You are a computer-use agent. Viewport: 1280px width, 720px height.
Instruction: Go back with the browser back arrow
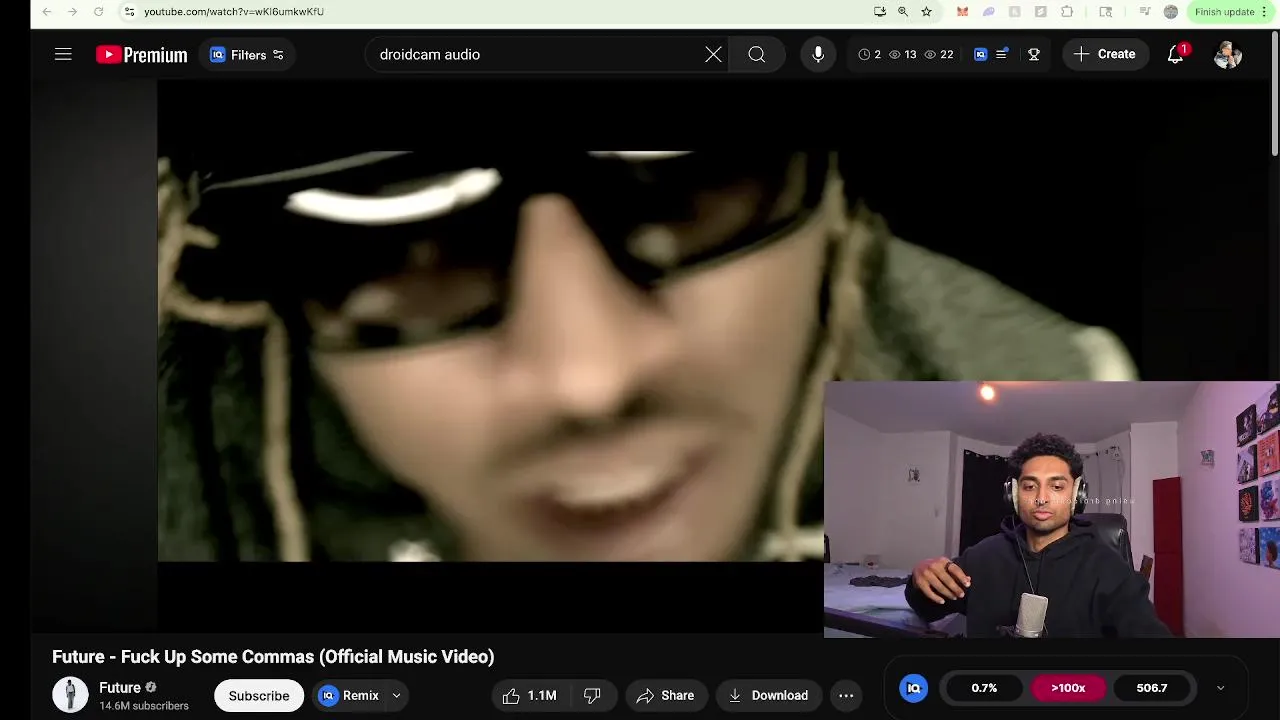tap(46, 12)
